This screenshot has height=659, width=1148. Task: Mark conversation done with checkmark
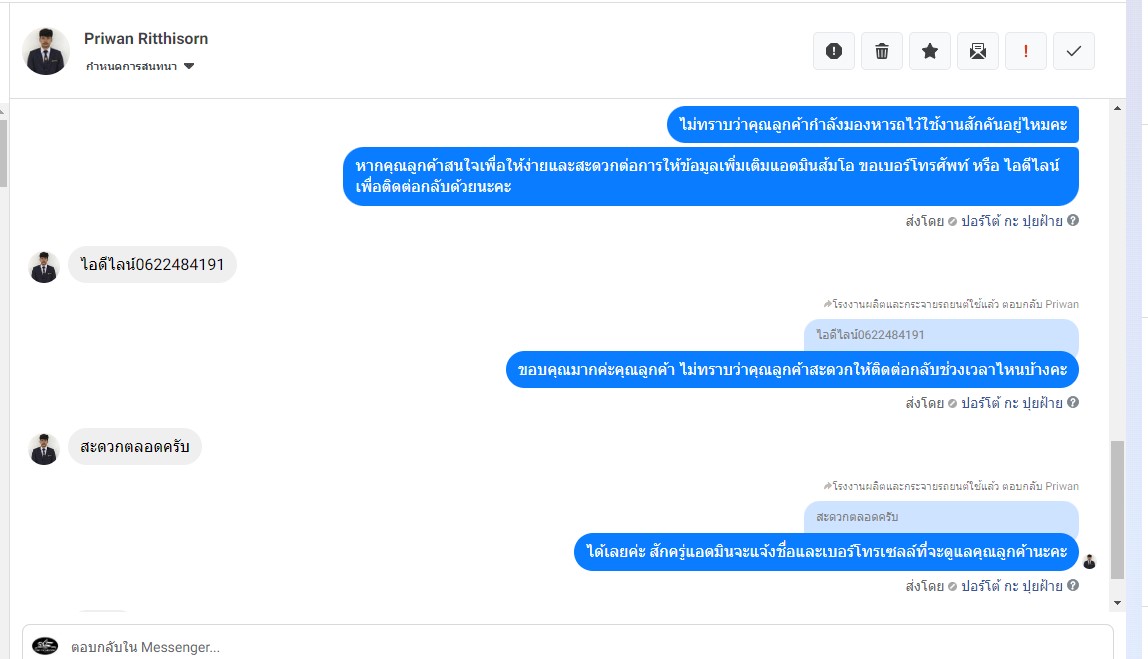[x=1074, y=51]
